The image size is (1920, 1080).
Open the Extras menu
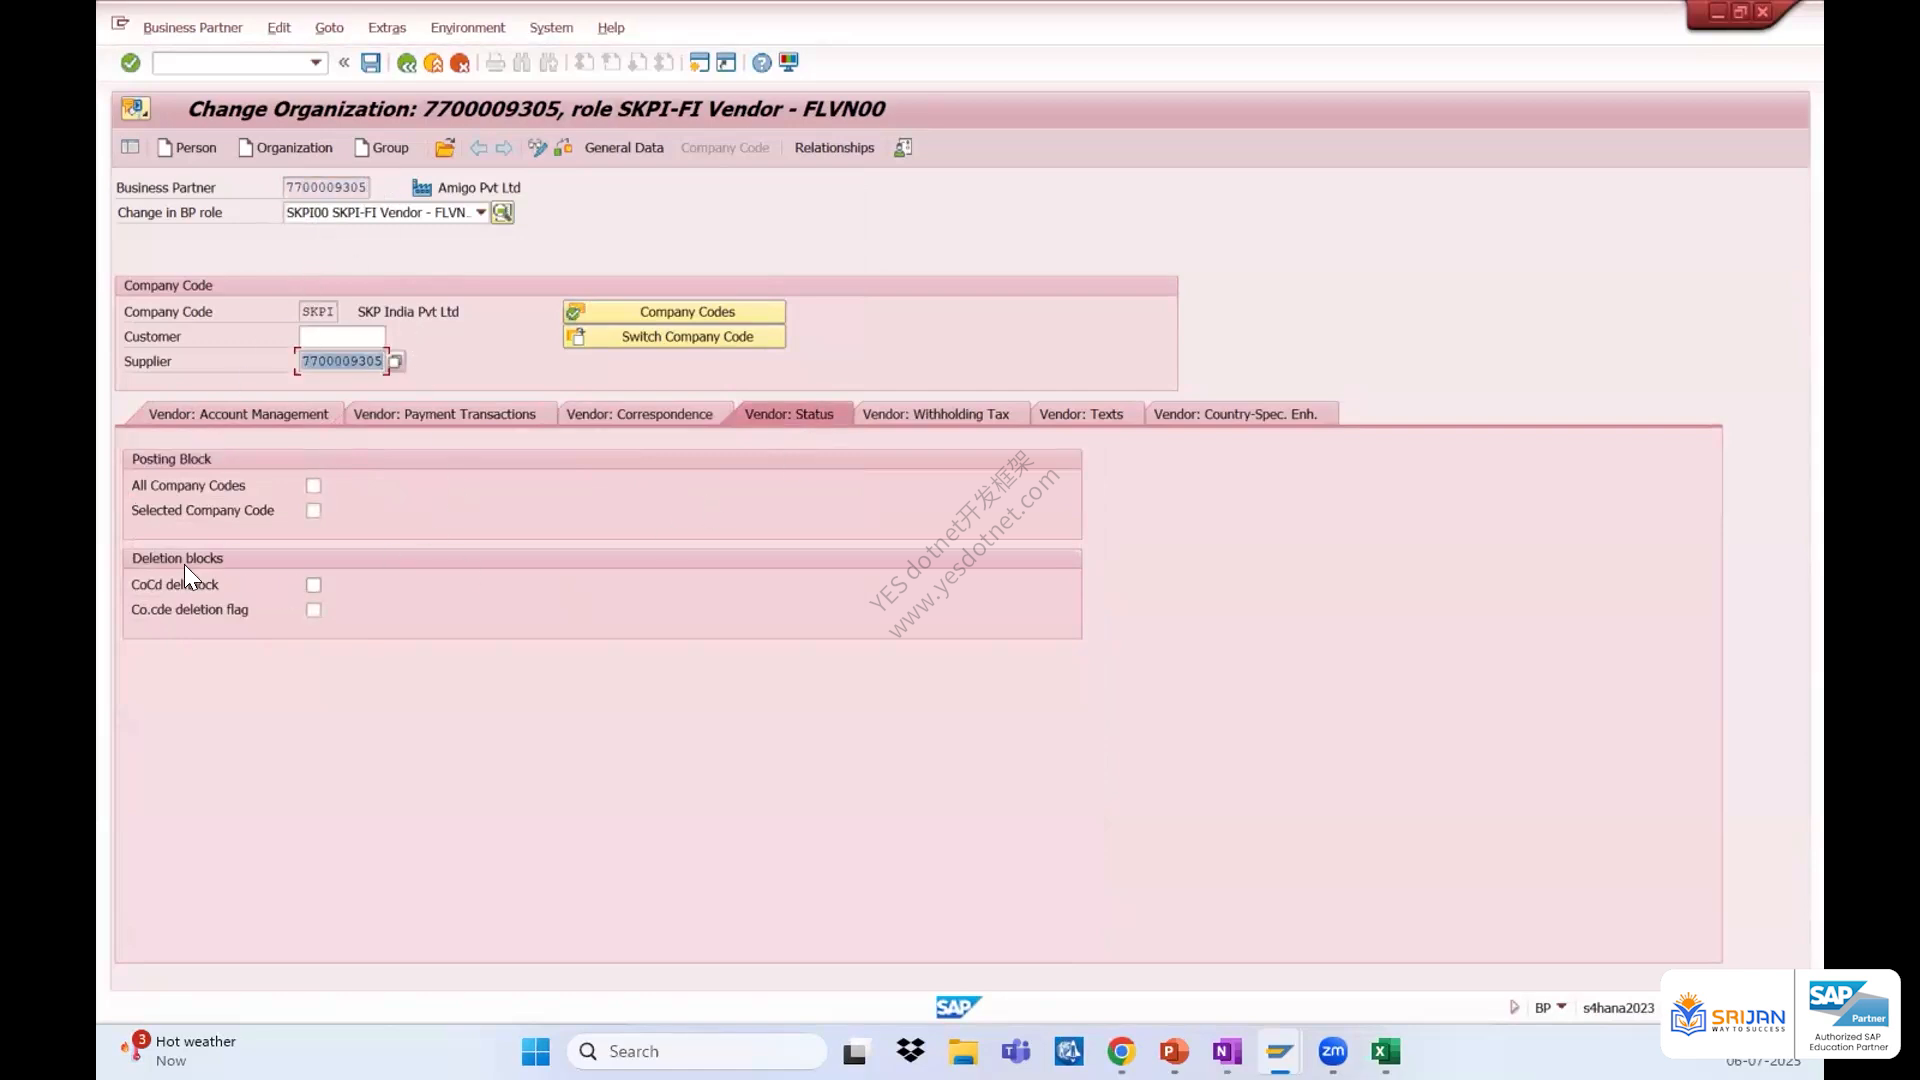click(386, 28)
